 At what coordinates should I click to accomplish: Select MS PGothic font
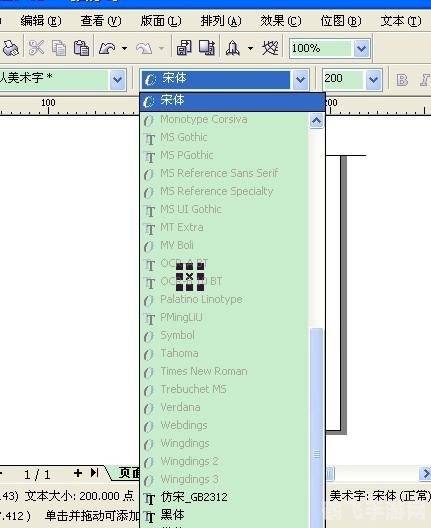224,155
